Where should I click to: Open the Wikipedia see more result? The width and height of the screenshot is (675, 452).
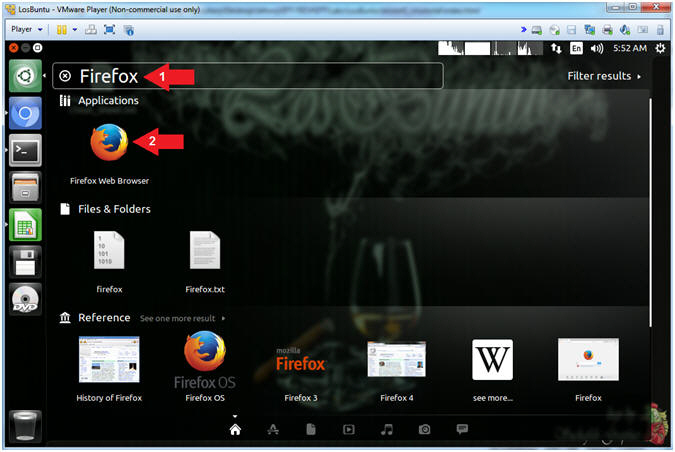tap(492, 370)
